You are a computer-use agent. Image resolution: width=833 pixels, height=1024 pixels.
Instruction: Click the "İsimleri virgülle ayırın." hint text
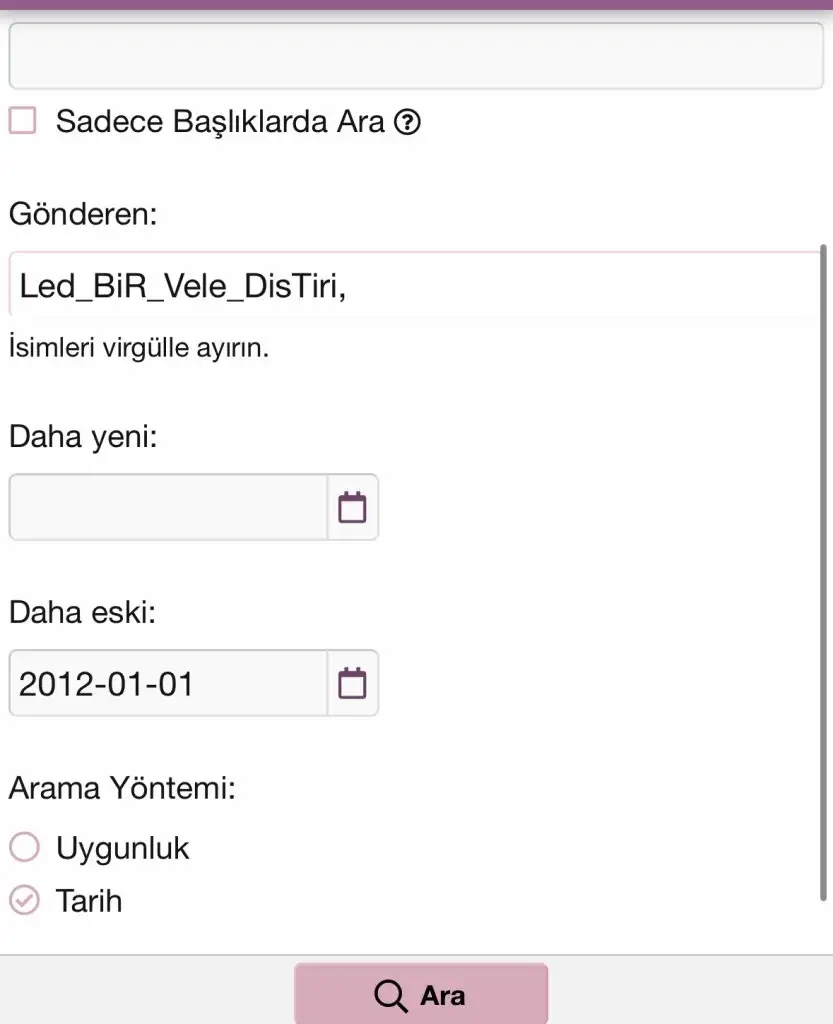(x=139, y=349)
